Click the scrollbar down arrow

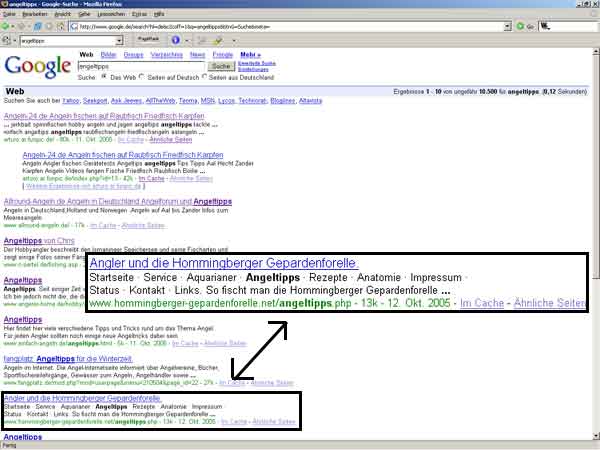click(x=596, y=436)
